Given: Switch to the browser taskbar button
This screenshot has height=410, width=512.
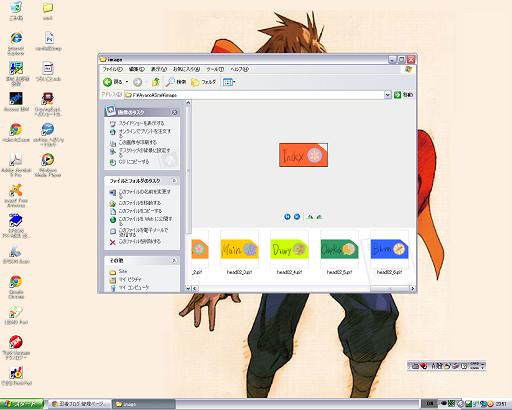Looking at the screenshot, I should click(80, 404).
